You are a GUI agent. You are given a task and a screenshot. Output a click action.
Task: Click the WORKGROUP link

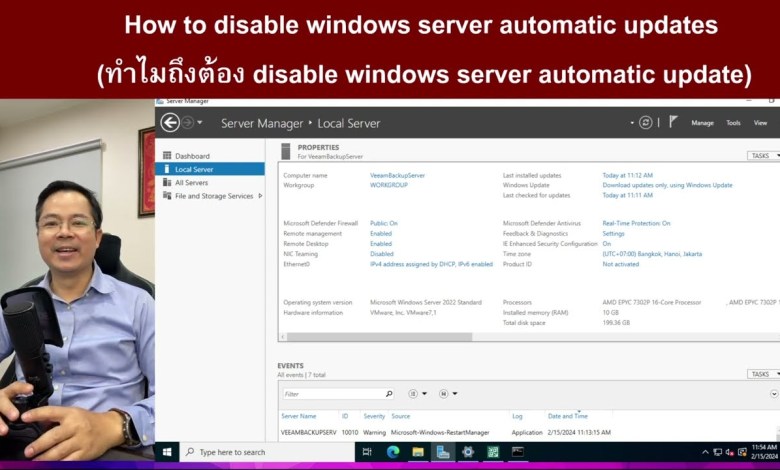pos(389,185)
